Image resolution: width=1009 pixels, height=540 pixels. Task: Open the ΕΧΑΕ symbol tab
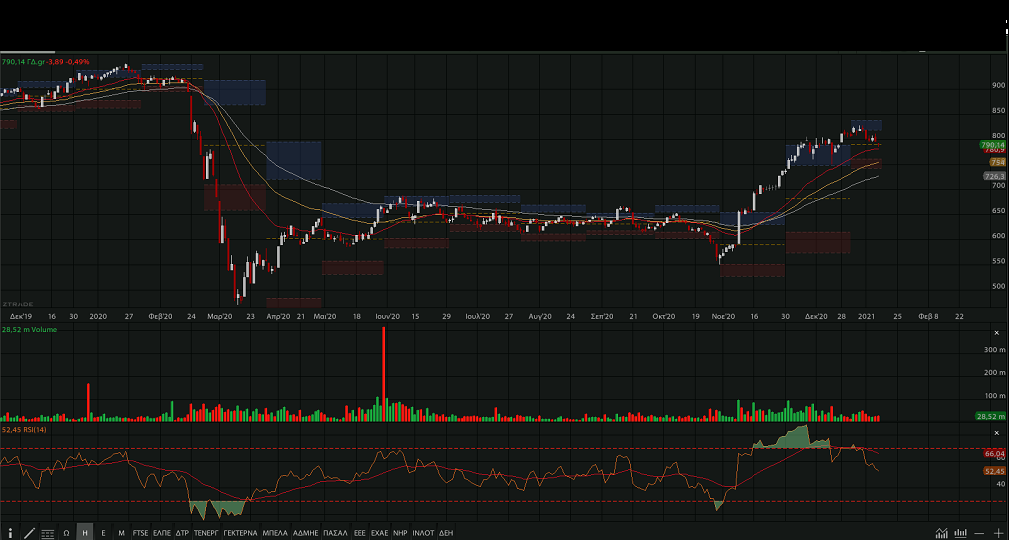(380, 533)
